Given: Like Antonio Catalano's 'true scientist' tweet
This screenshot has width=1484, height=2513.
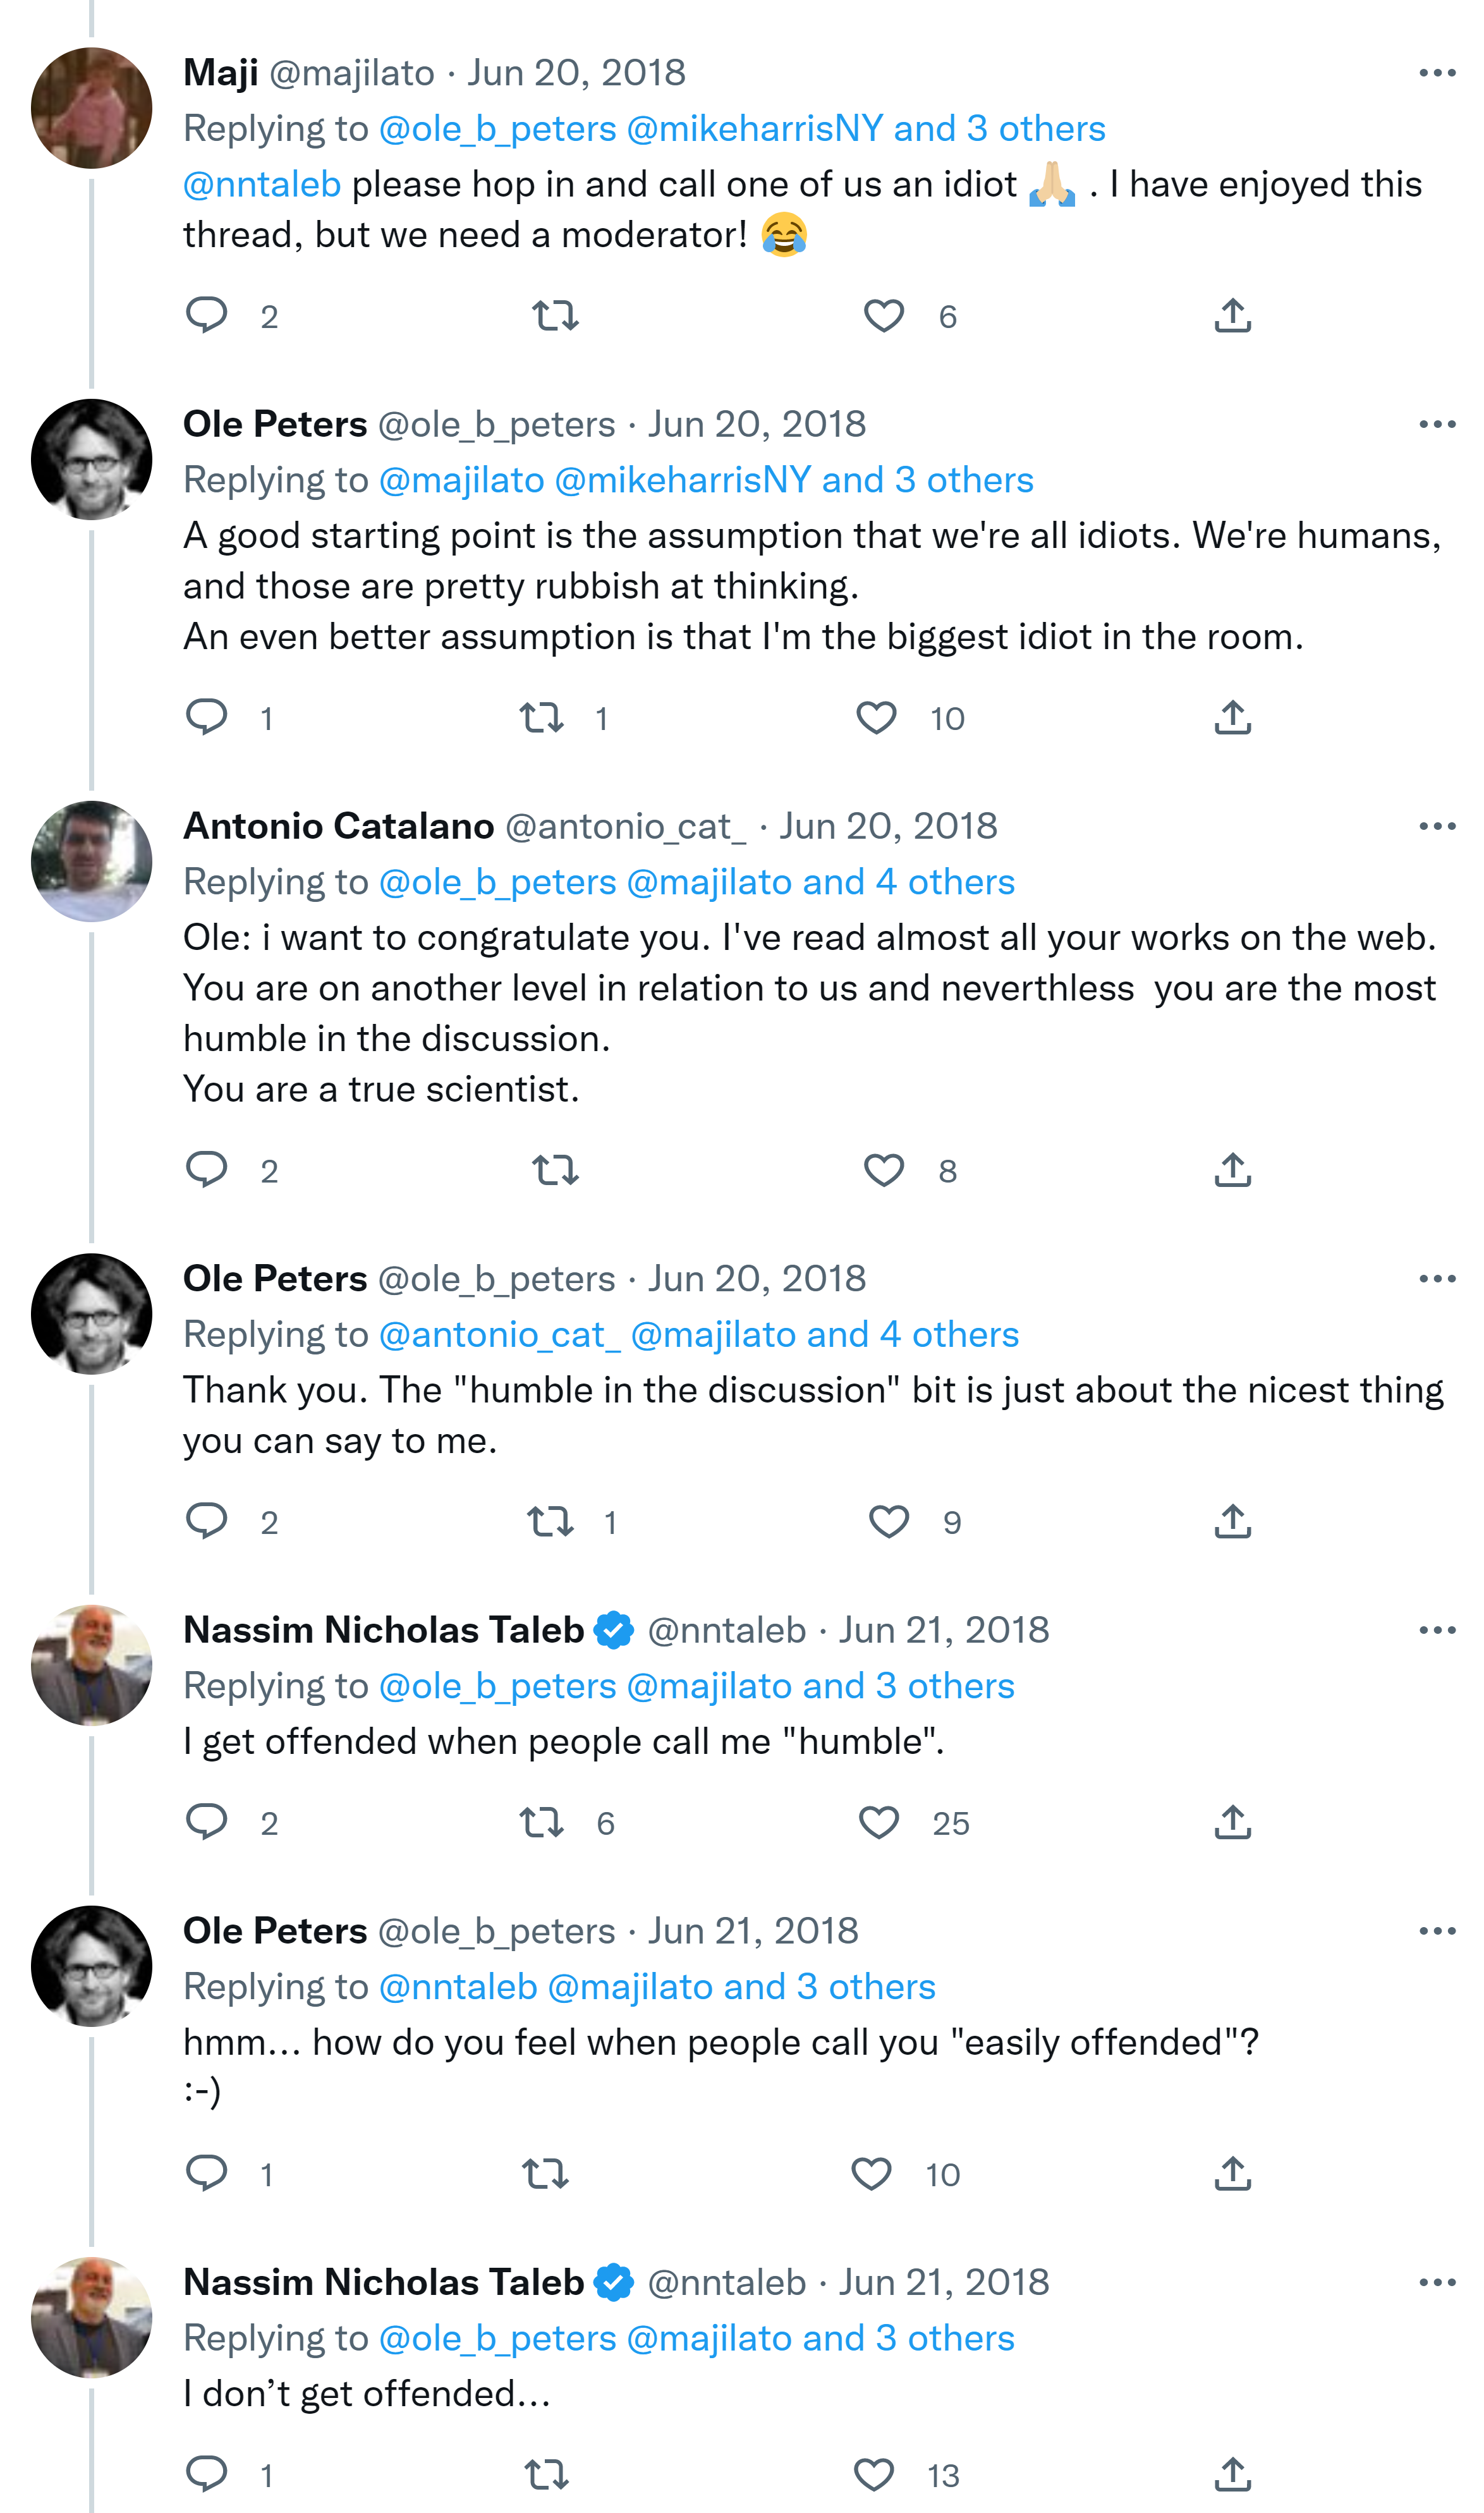Looking at the screenshot, I should [883, 1169].
